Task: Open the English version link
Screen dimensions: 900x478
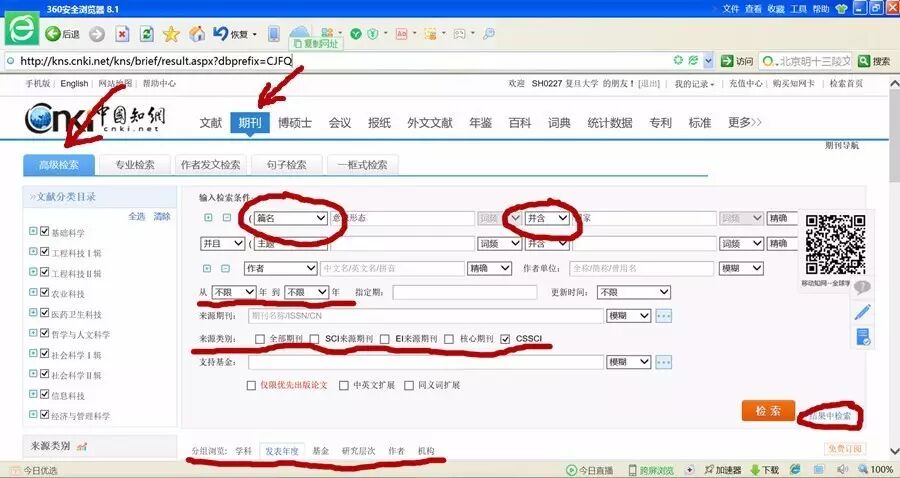Action: click(74, 83)
